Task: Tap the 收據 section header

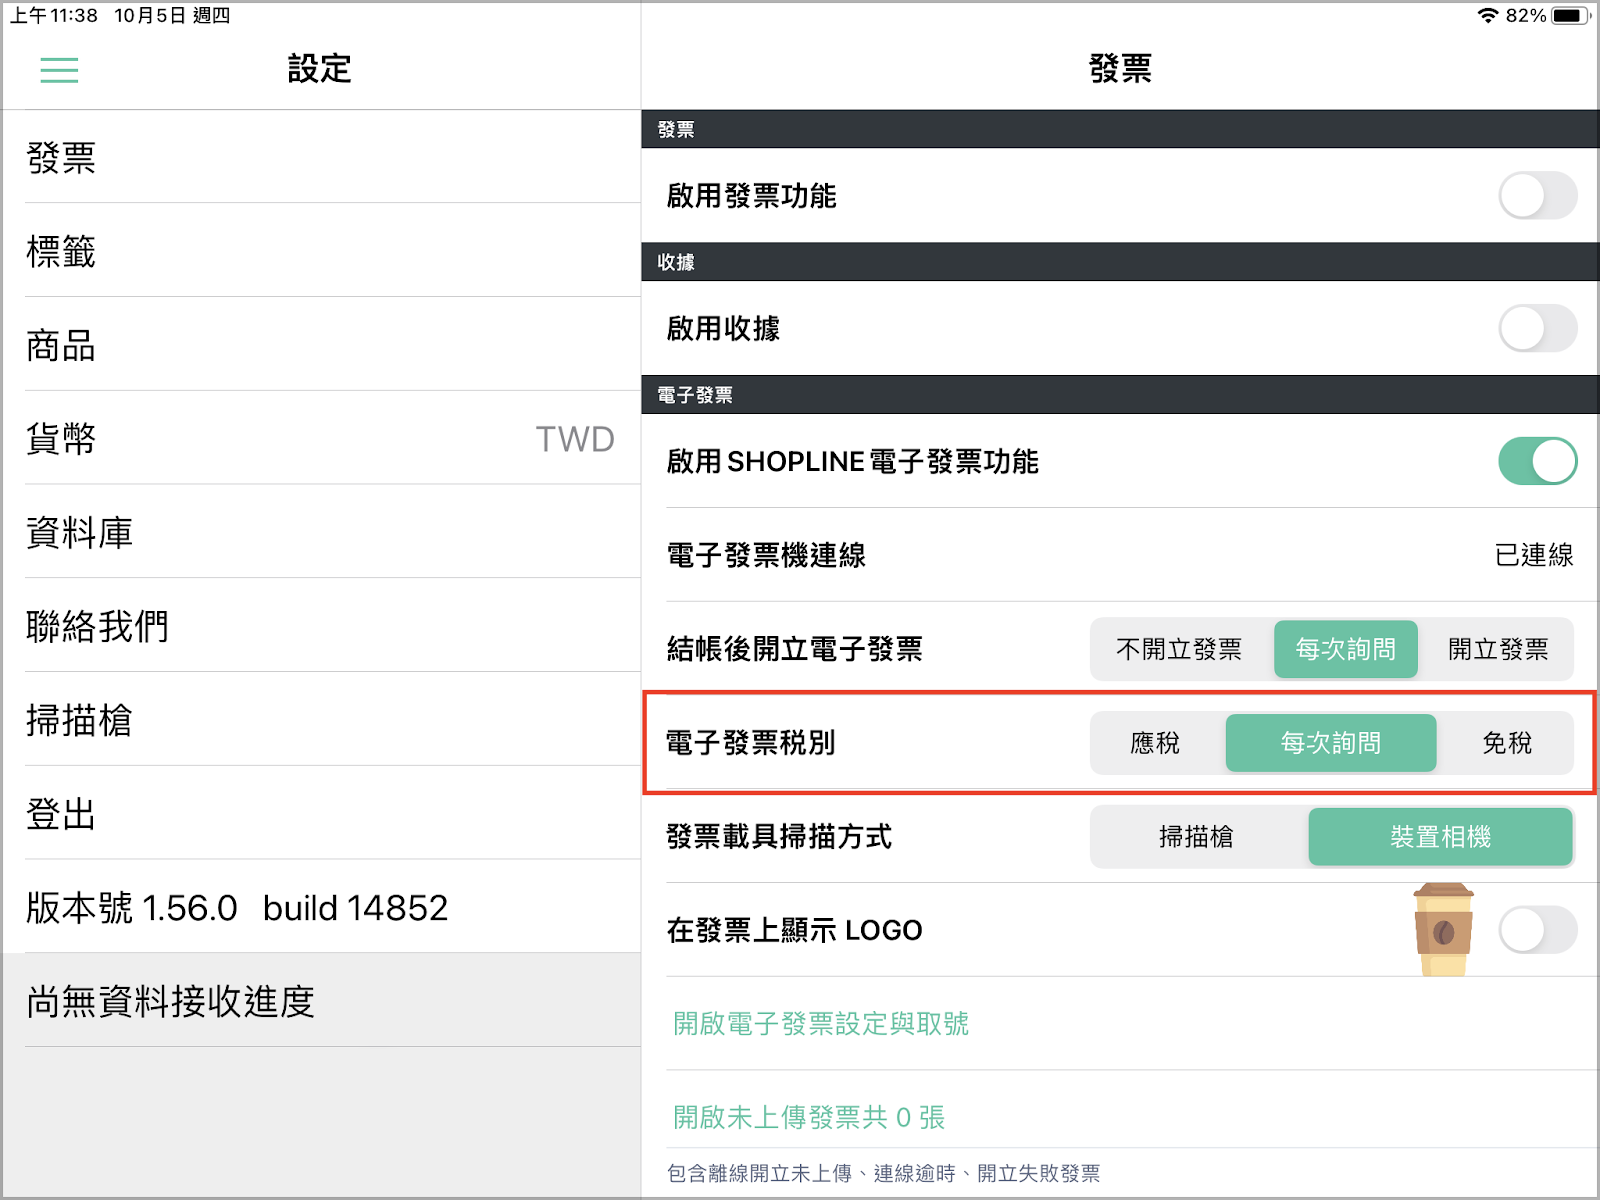Action: click(1120, 262)
